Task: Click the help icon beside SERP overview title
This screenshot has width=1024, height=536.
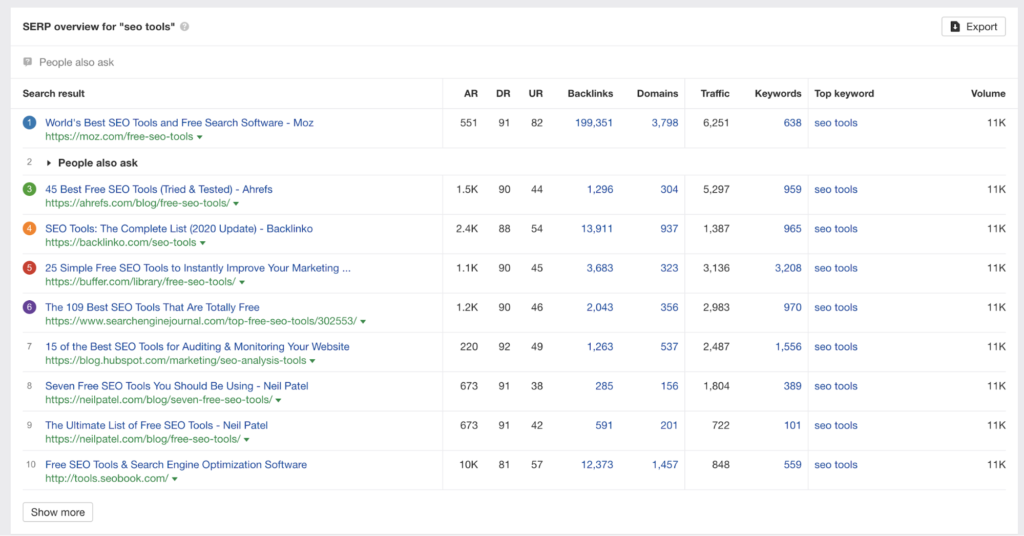Action: pyautogui.click(x=185, y=27)
